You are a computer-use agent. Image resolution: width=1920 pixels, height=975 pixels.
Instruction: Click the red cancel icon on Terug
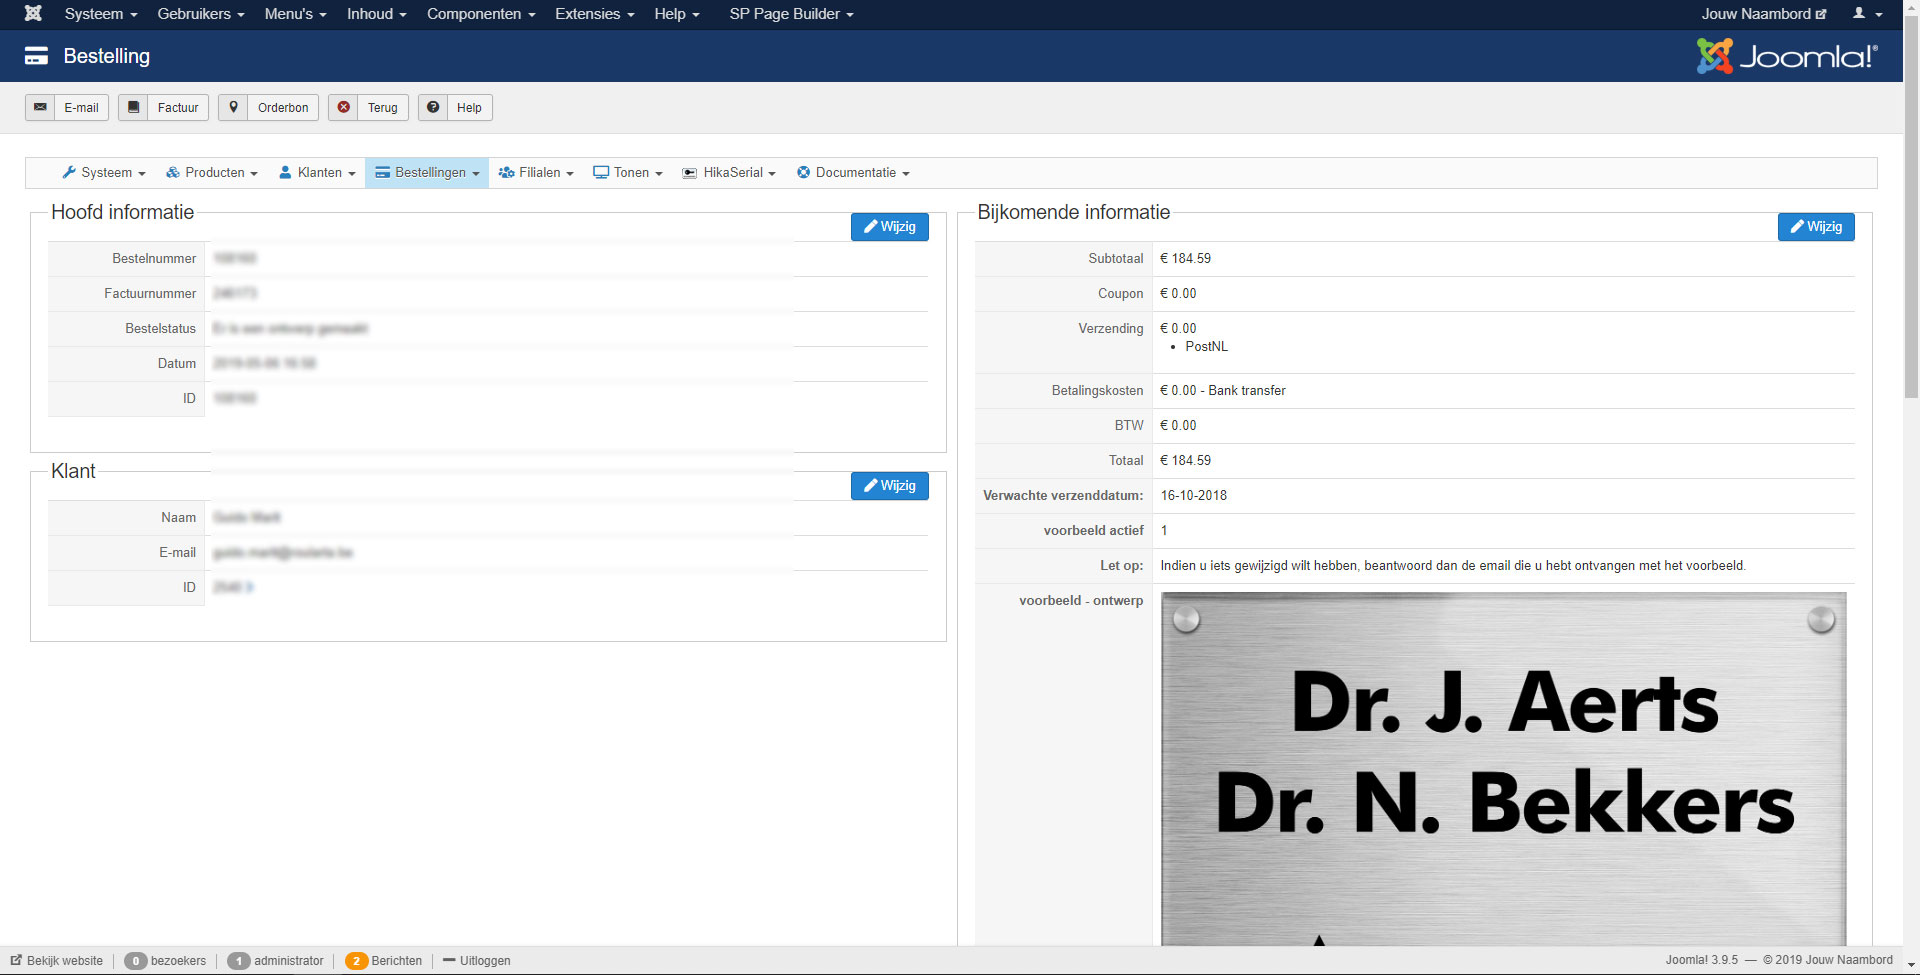pos(343,107)
